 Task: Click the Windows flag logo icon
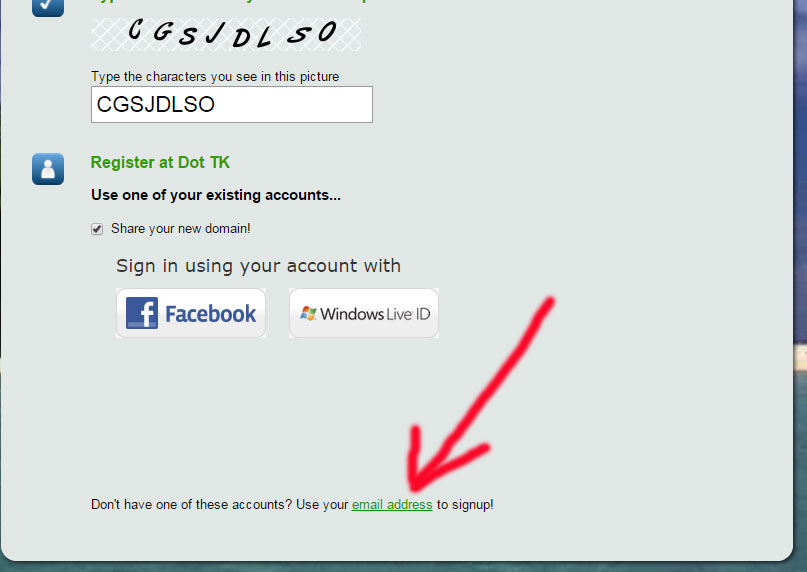(308, 313)
